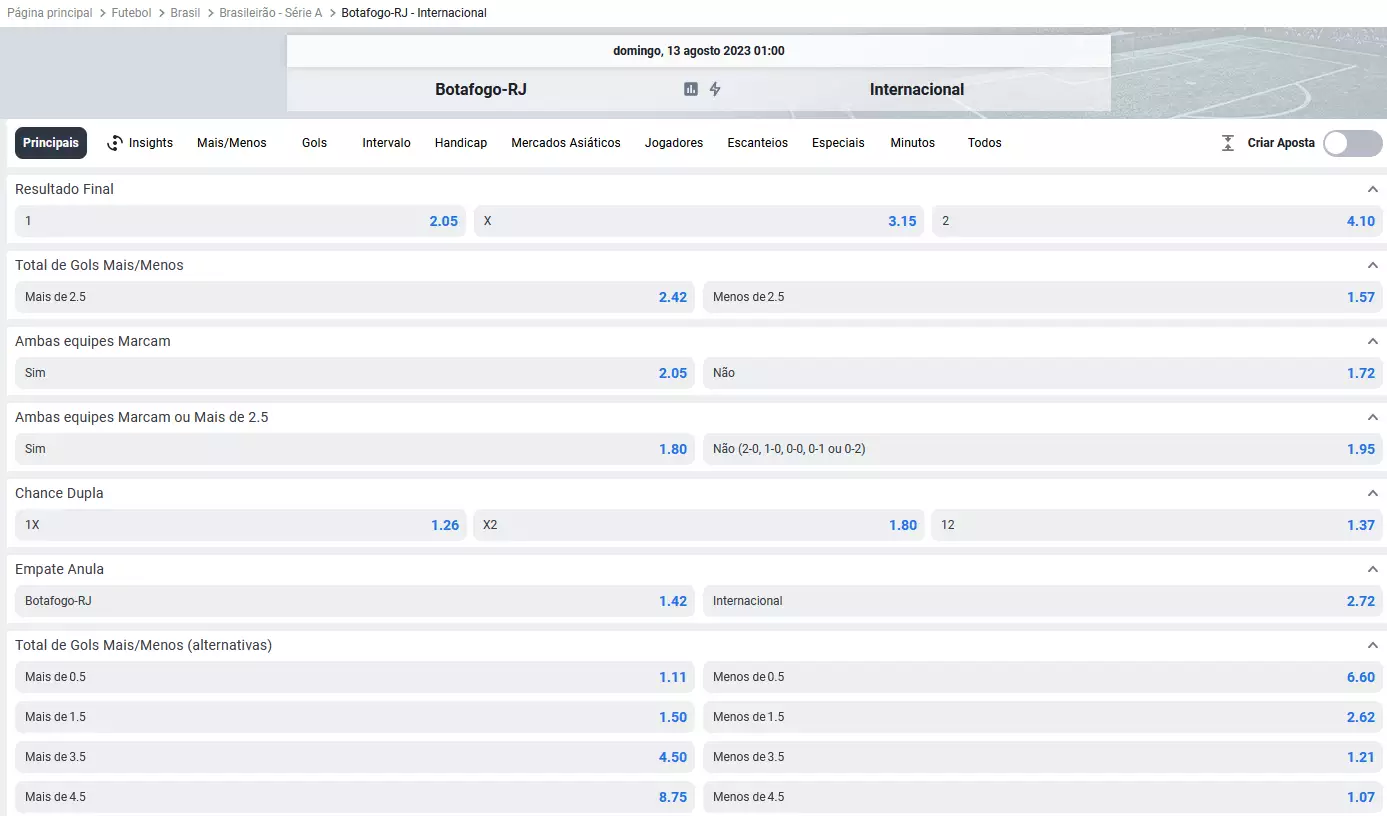Screen dimensions: 1387x816
Task: Click the lightning bolt icon
Action: tap(715, 89)
